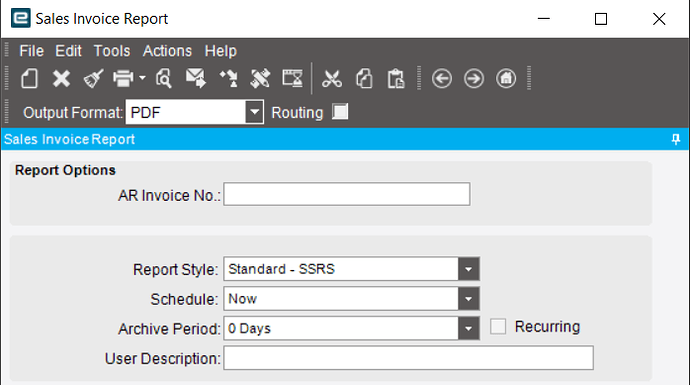Click the 'Archive Period:' label

[169, 329]
